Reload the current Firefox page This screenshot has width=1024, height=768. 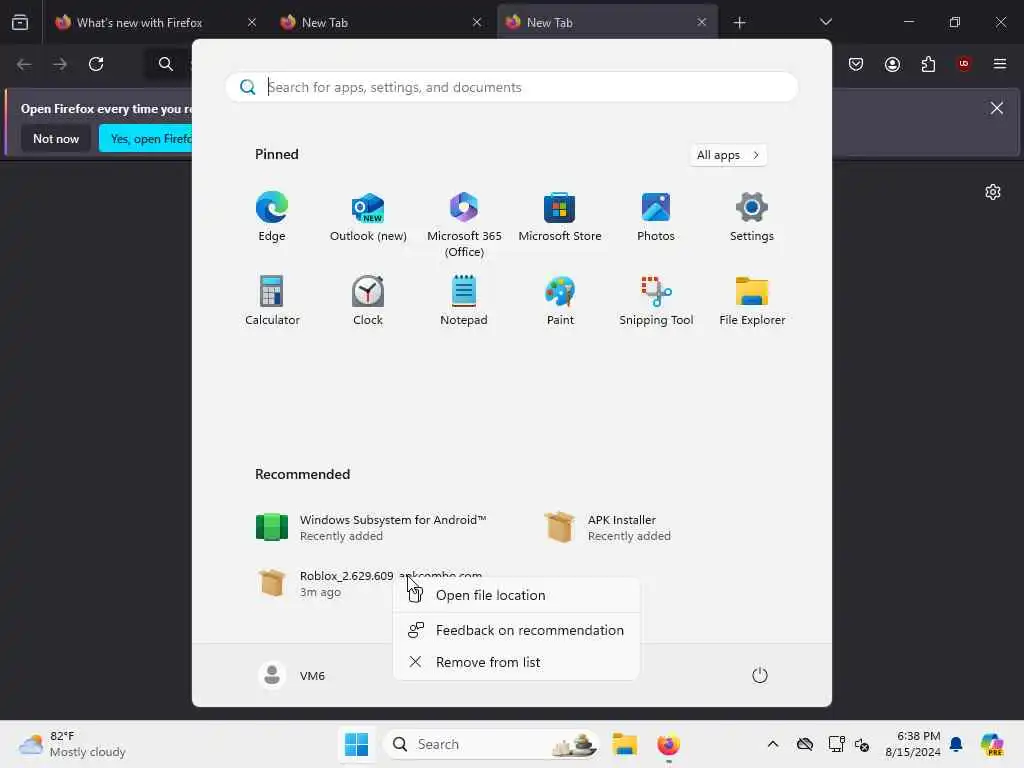pyautogui.click(x=96, y=64)
